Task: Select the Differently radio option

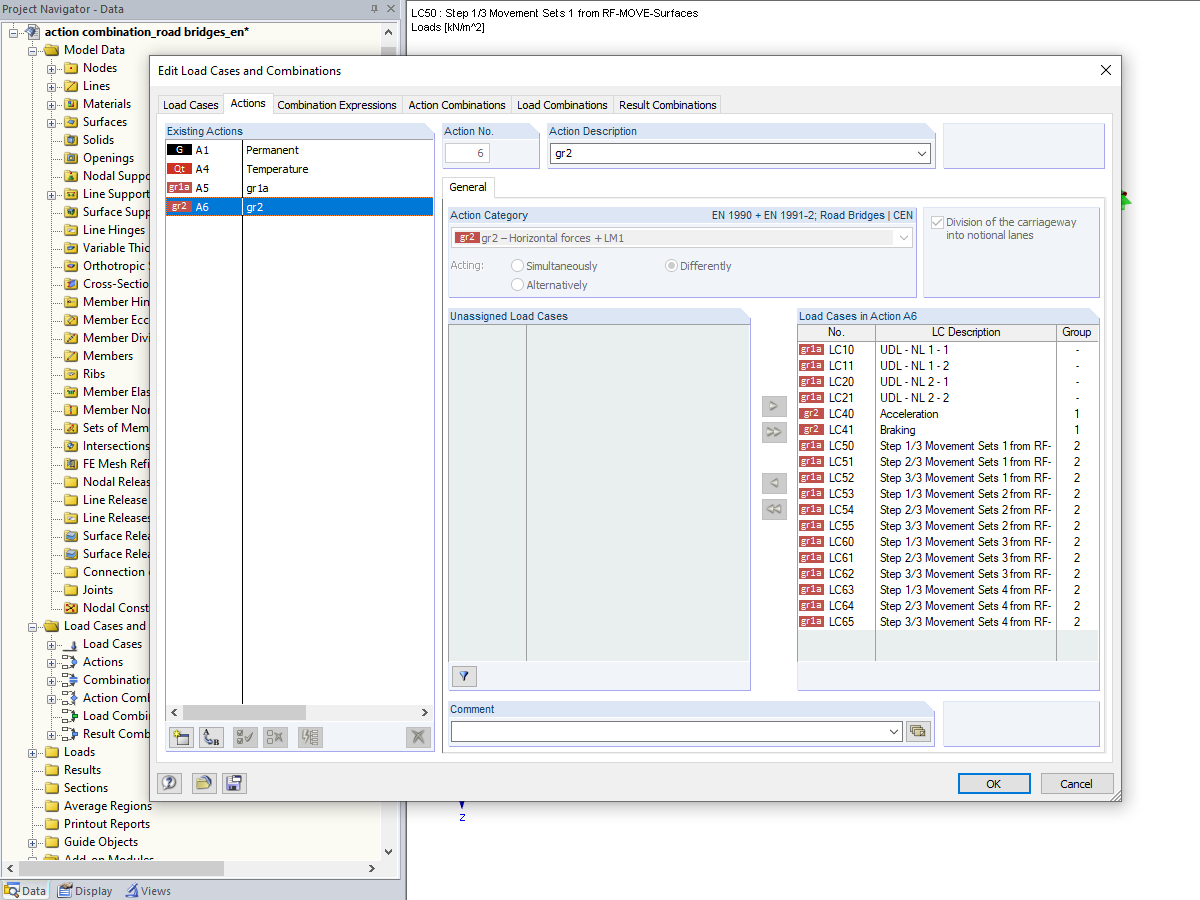Action: tap(671, 266)
